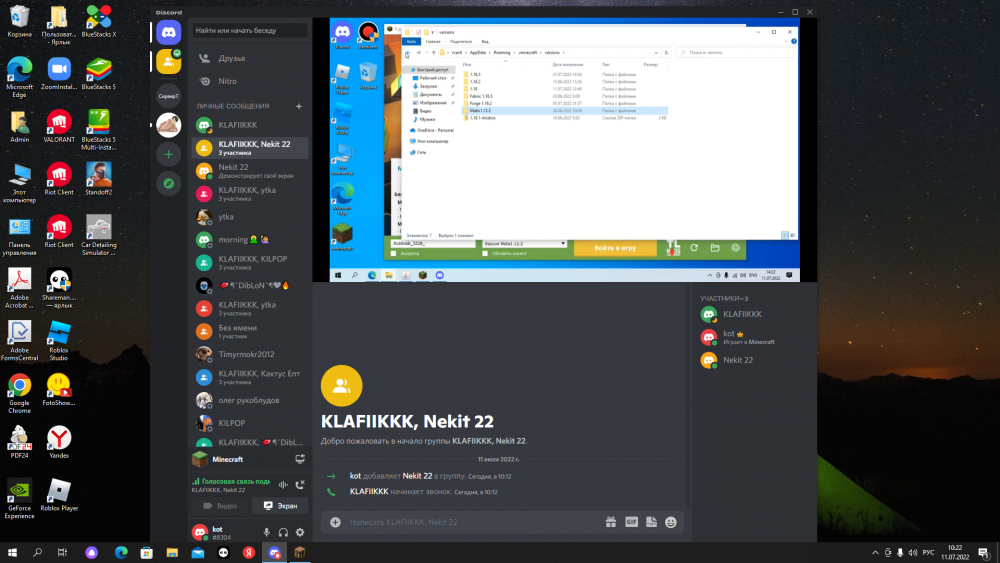Viewport: 1000px width, 563px height.
Task: Select Корзина recycle bin icon
Action: [19, 21]
